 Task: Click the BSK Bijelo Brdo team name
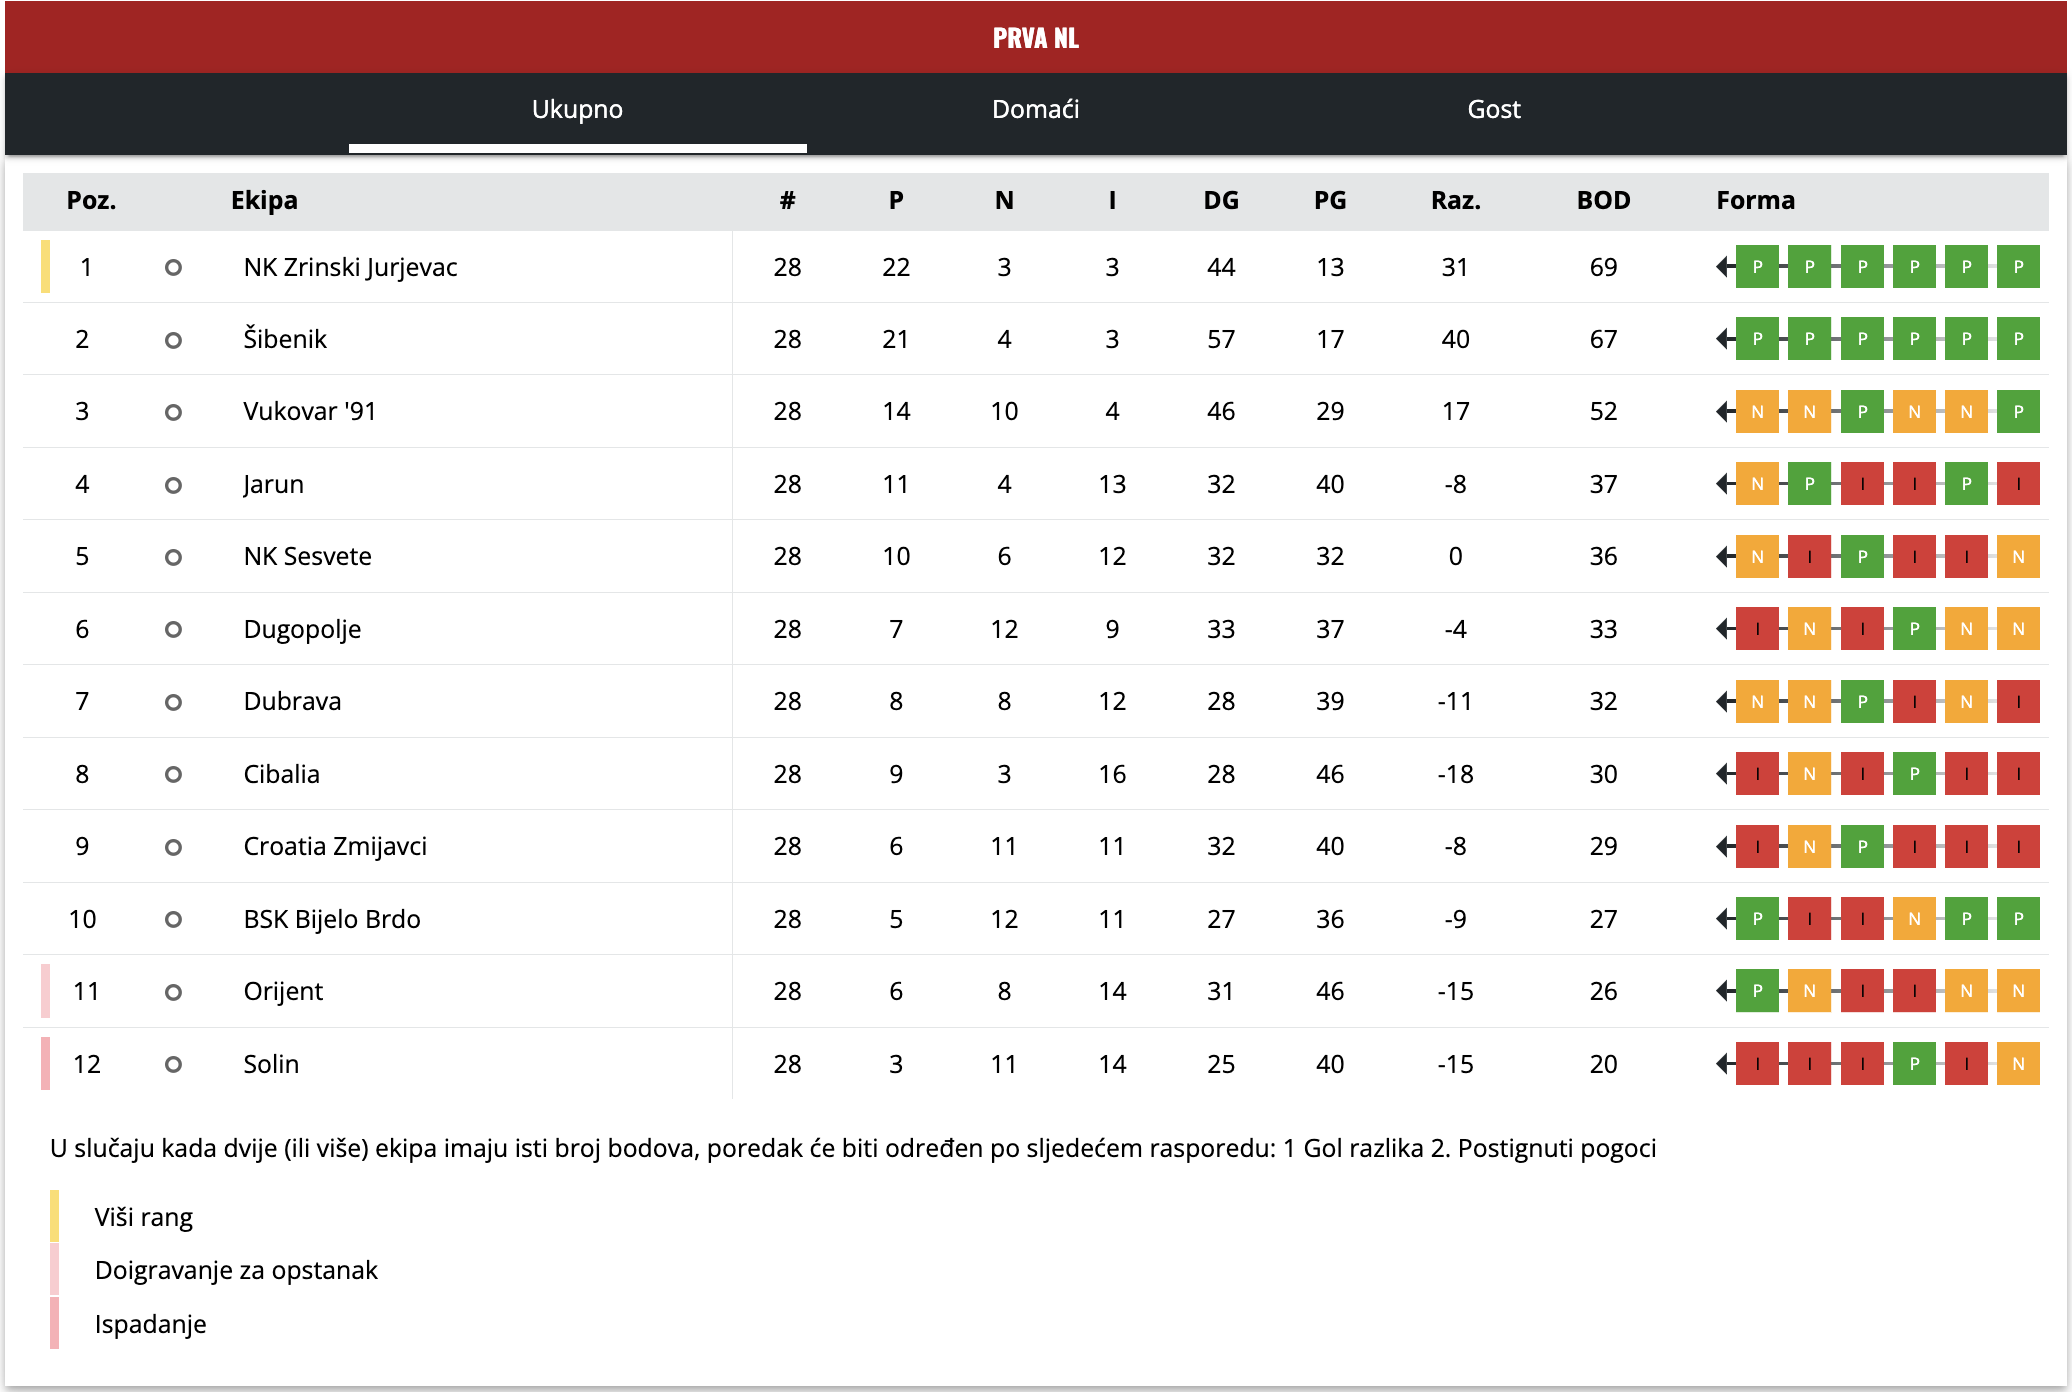point(332,919)
